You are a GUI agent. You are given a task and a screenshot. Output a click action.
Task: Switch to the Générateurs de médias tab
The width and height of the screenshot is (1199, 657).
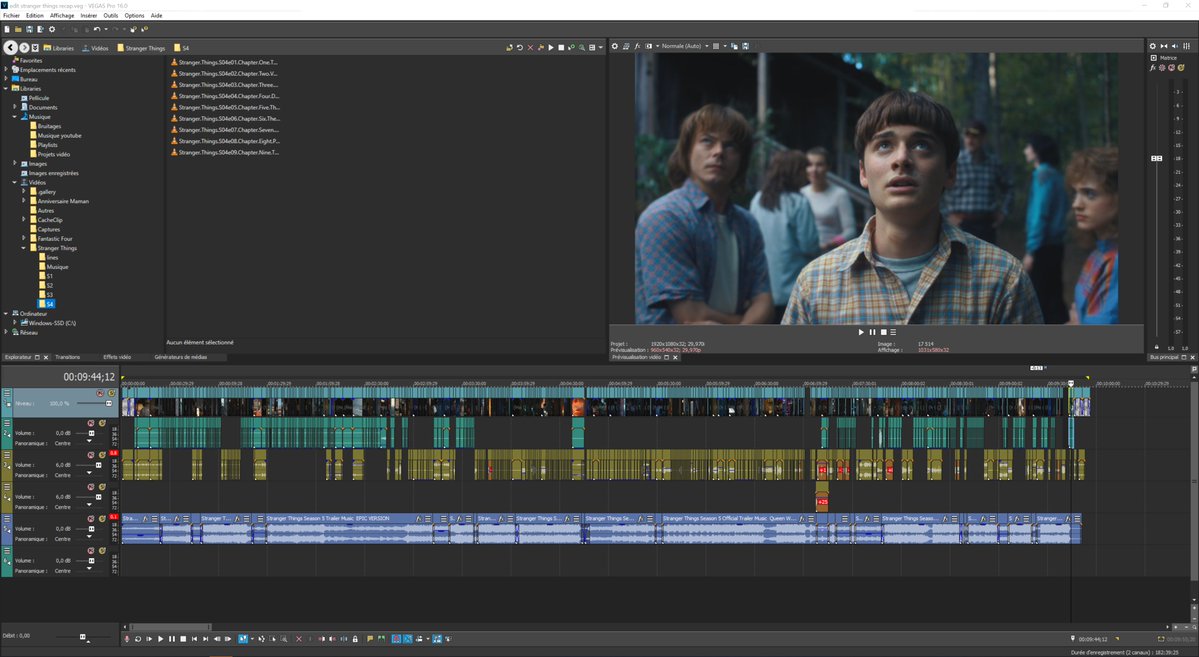180,357
